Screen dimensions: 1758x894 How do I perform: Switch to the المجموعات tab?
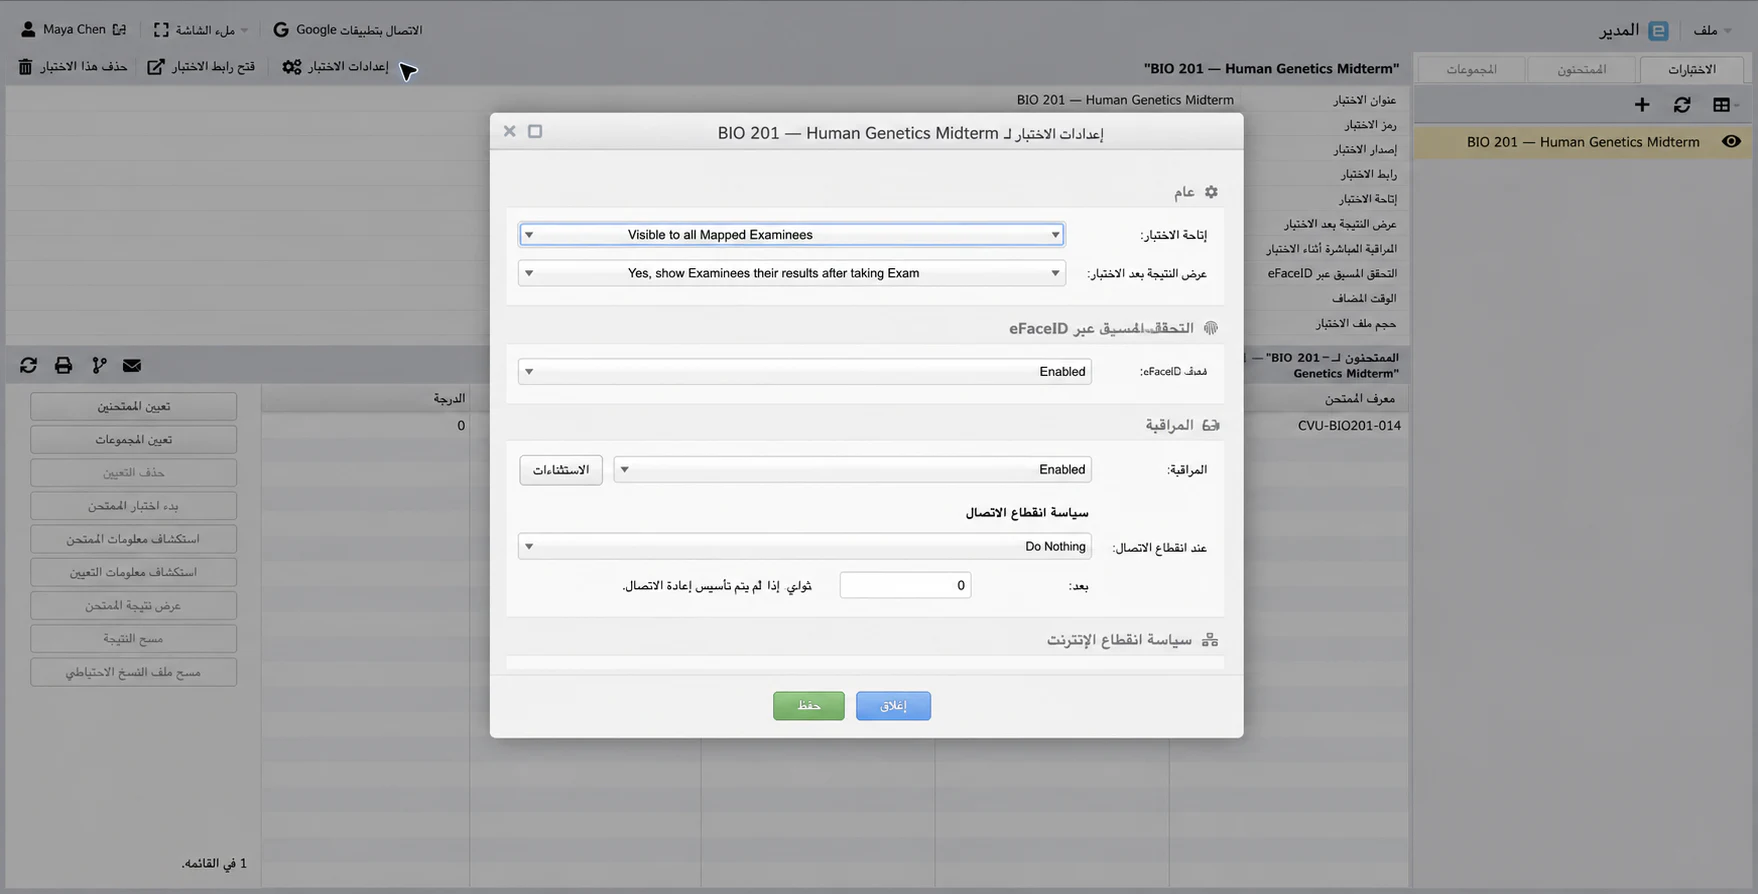pyautogui.click(x=1472, y=69)
